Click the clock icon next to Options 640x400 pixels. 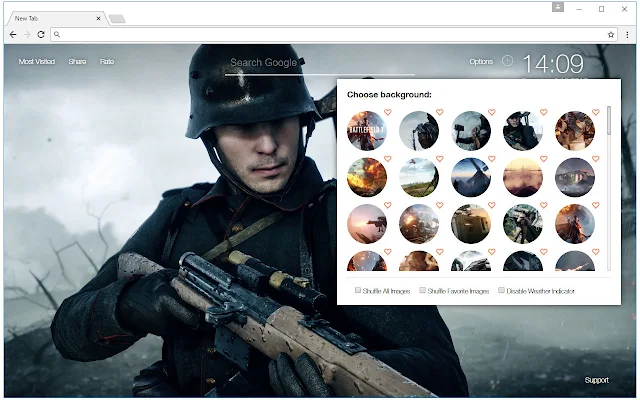coord(507,61)
